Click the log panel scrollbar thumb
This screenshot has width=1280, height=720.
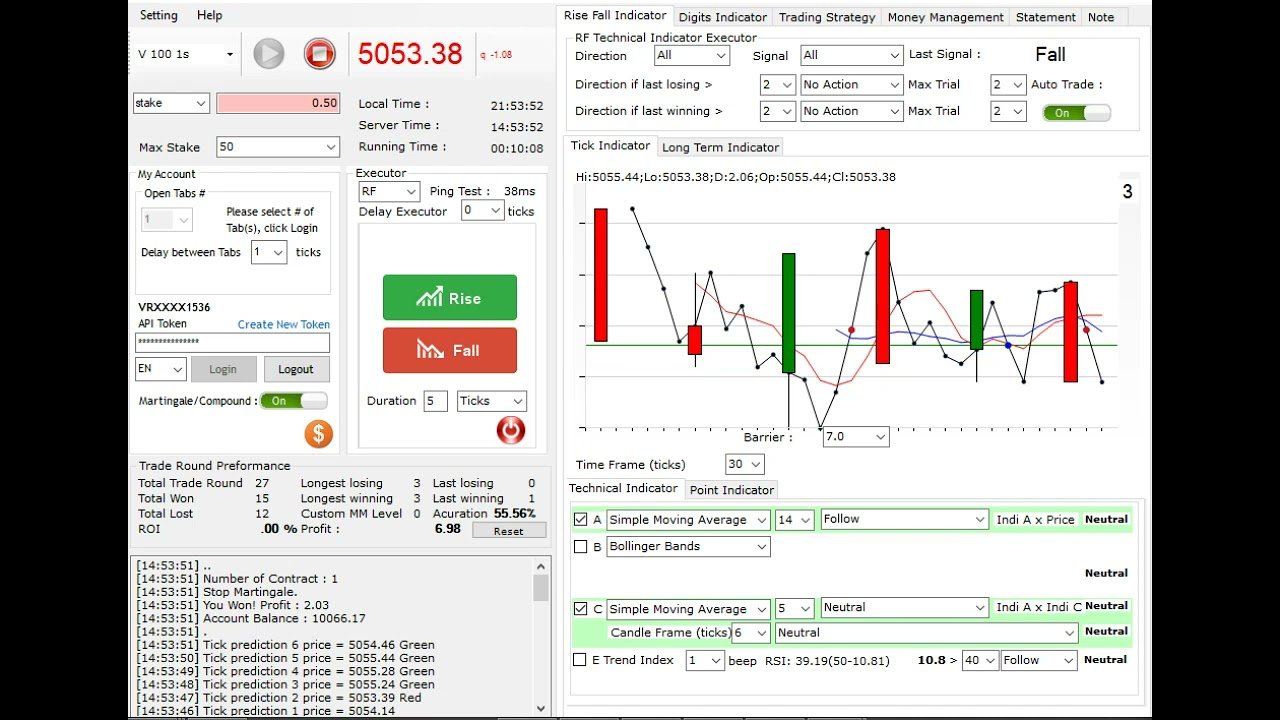tap(541, 588)
